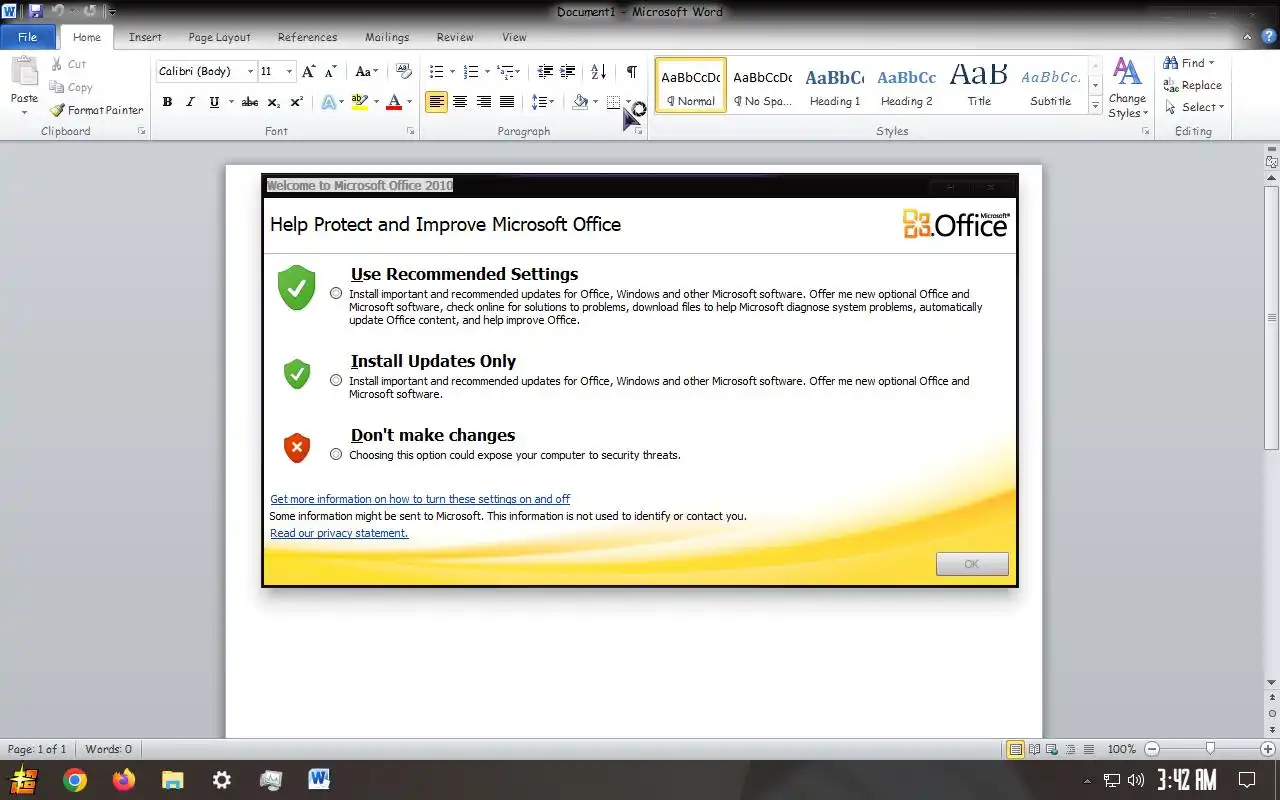This screenshot has width=1280, height=800.
Task: Expand the Styles gallery More arrow
Action: pyautogui.click(x=1096, y=105)
